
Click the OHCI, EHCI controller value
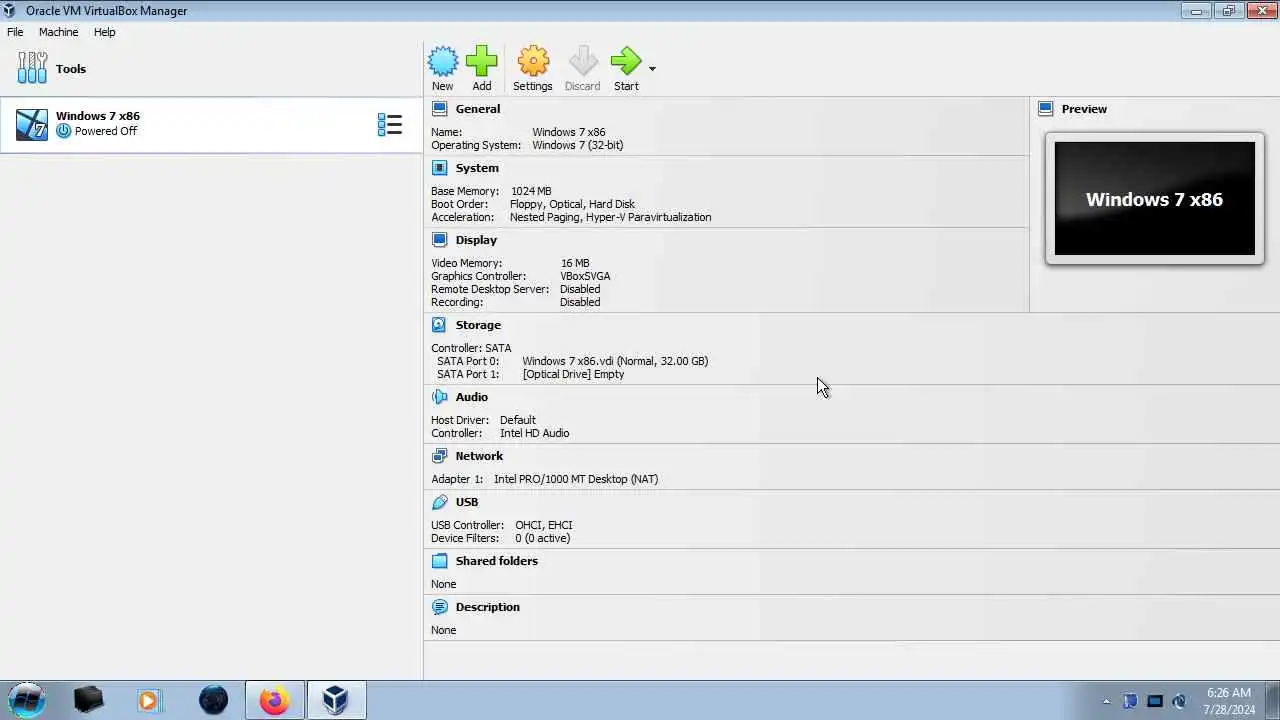[544, 525]
